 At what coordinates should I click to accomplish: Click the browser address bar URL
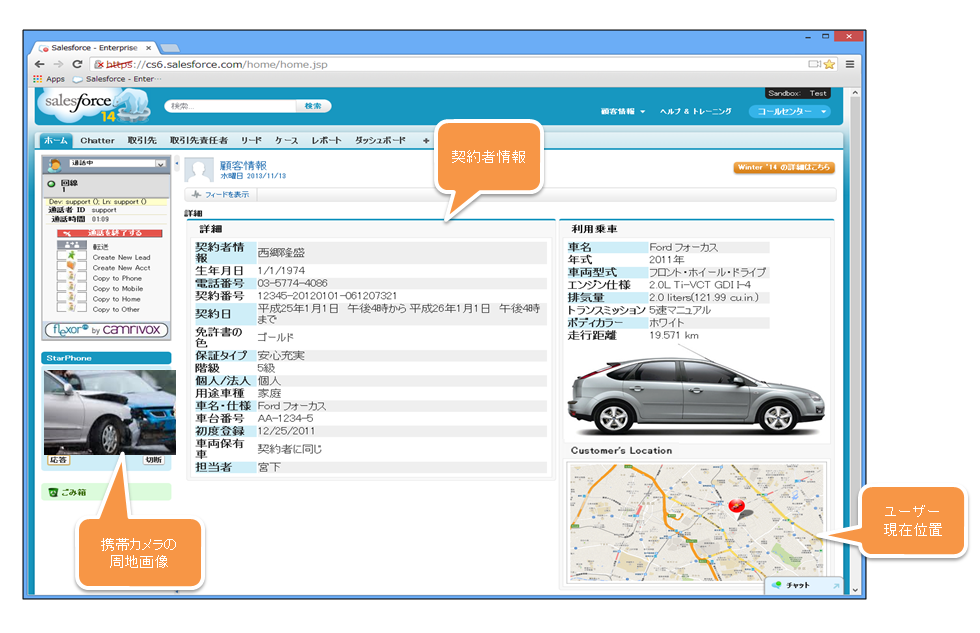(216, 64)
